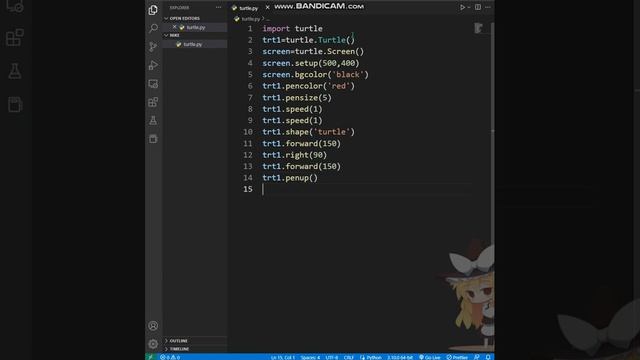The image size is (640, 360).
Task: Click line 5 screen.bgcolor('black')
Action: pos(315,75)
